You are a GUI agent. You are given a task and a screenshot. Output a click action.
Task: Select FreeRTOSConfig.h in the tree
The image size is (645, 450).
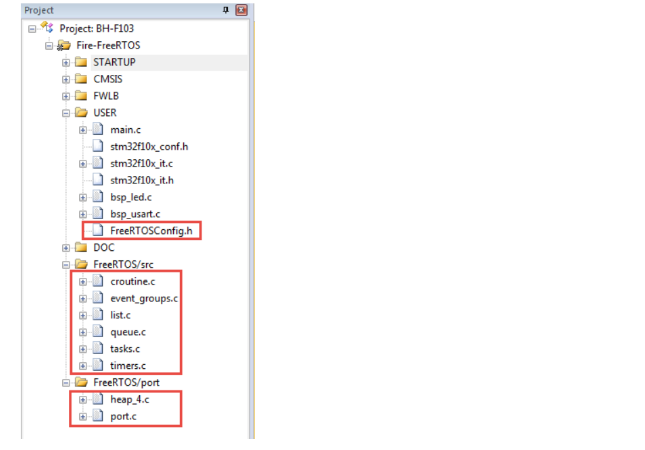pyautogui.click(x=150, y=231)
